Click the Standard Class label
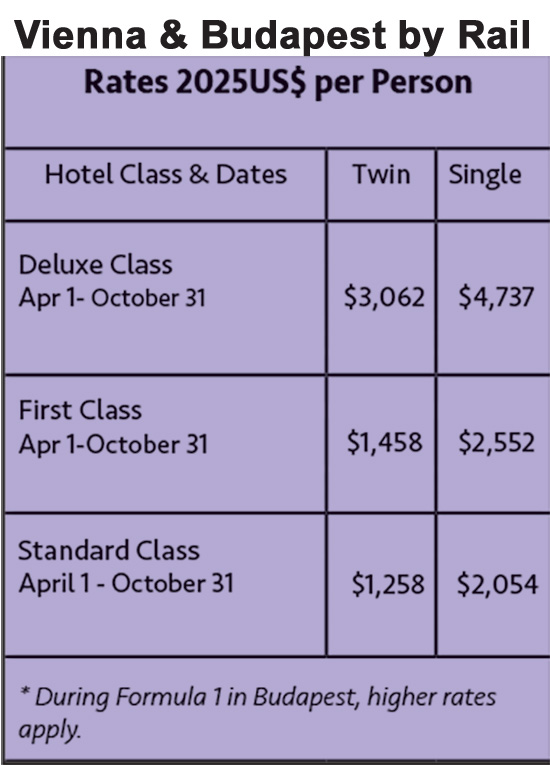 tap(109, 550)
